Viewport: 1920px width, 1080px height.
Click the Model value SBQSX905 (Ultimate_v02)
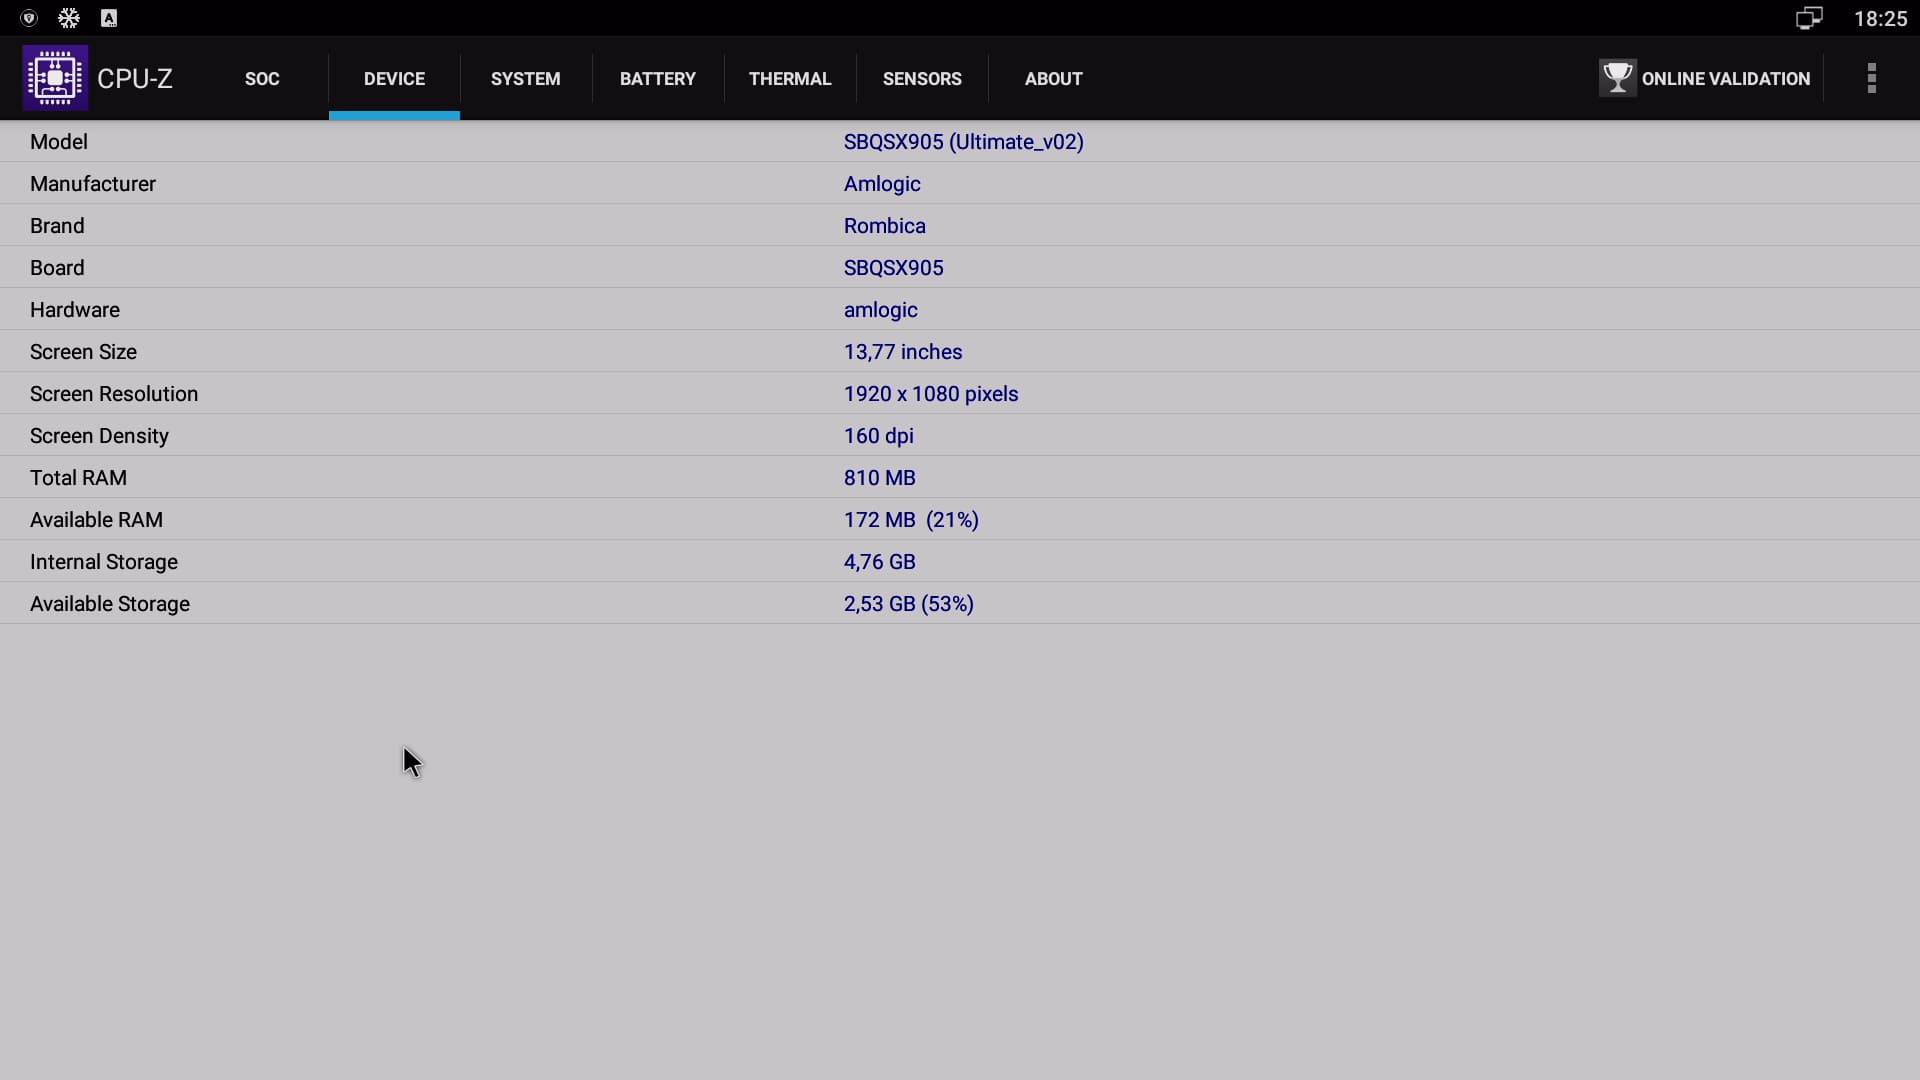coord(963,142)
